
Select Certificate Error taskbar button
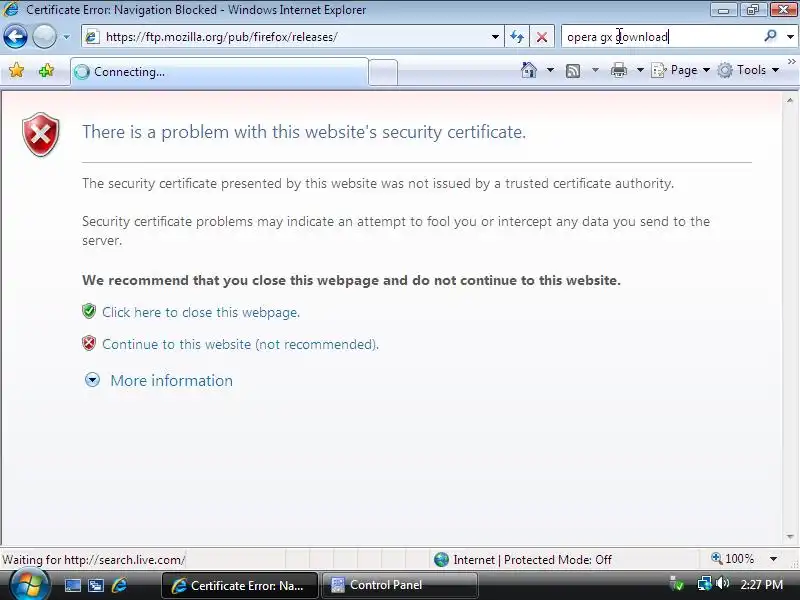240,585
